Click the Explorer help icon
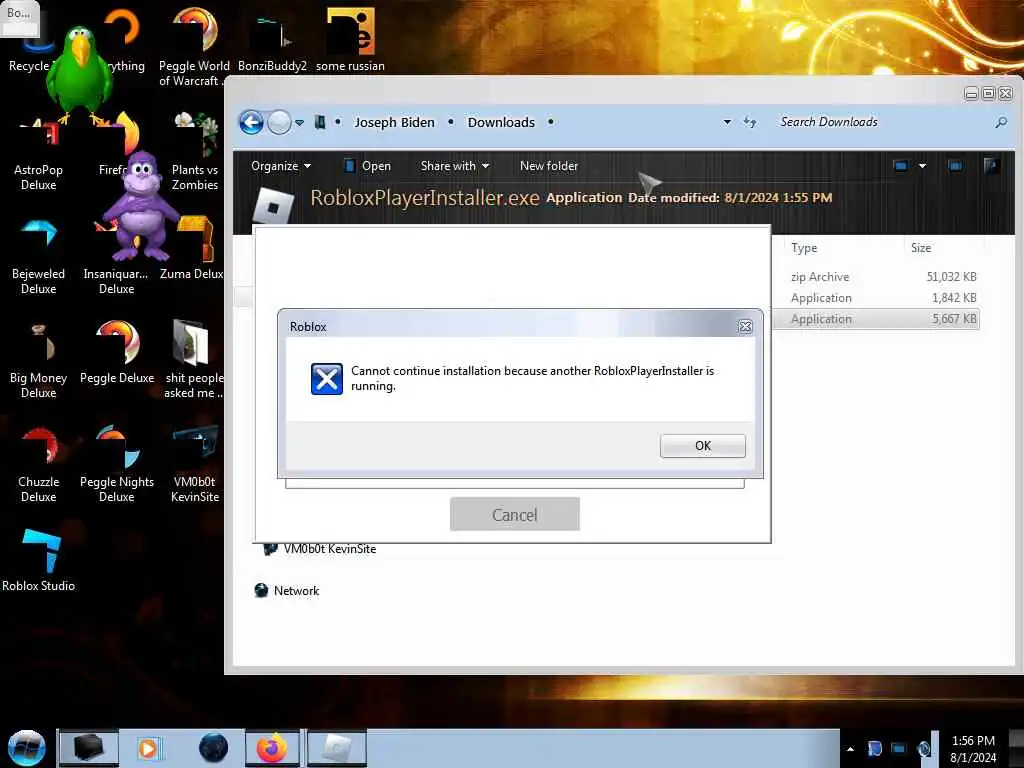This screenshot has height=768, width=1024. pyautogui.click(x=991, y=166)
